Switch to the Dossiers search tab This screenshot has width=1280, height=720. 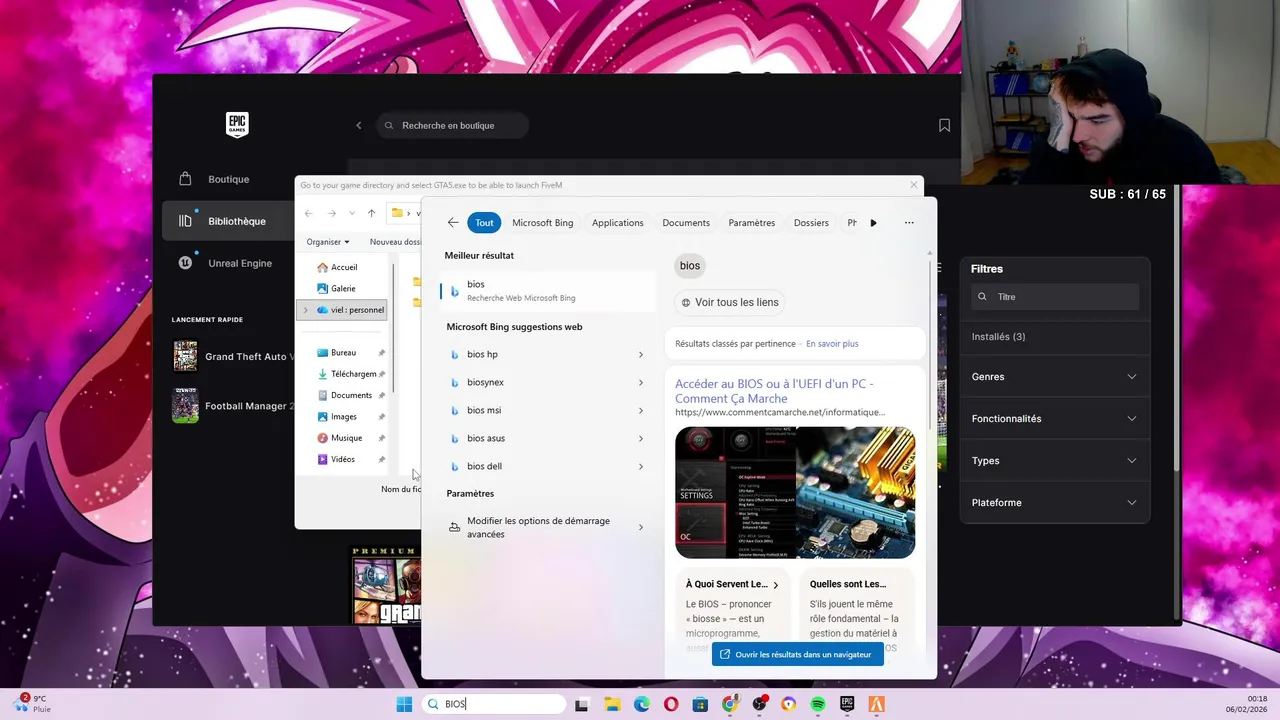point(811,223)
